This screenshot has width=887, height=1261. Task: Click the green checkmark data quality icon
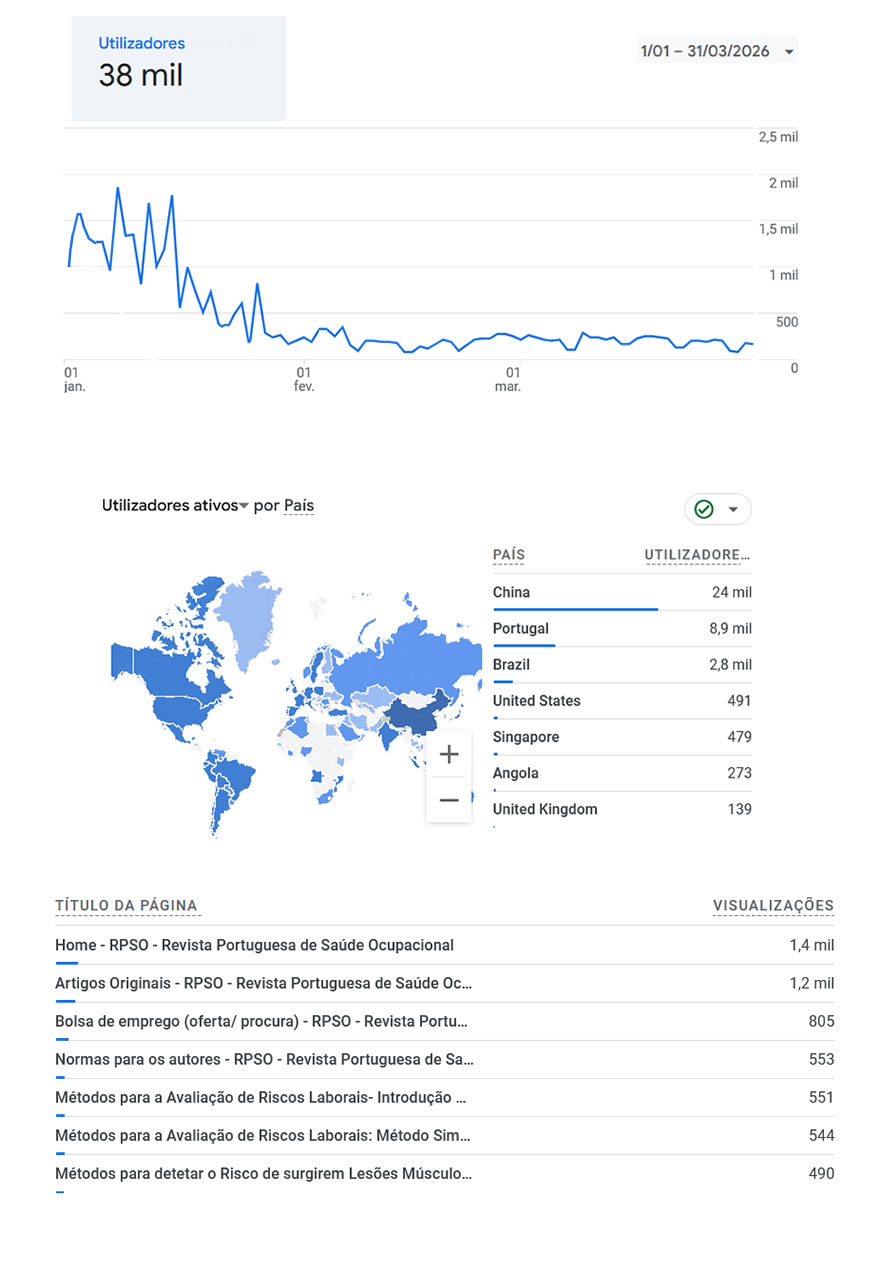tap(704, 509)
